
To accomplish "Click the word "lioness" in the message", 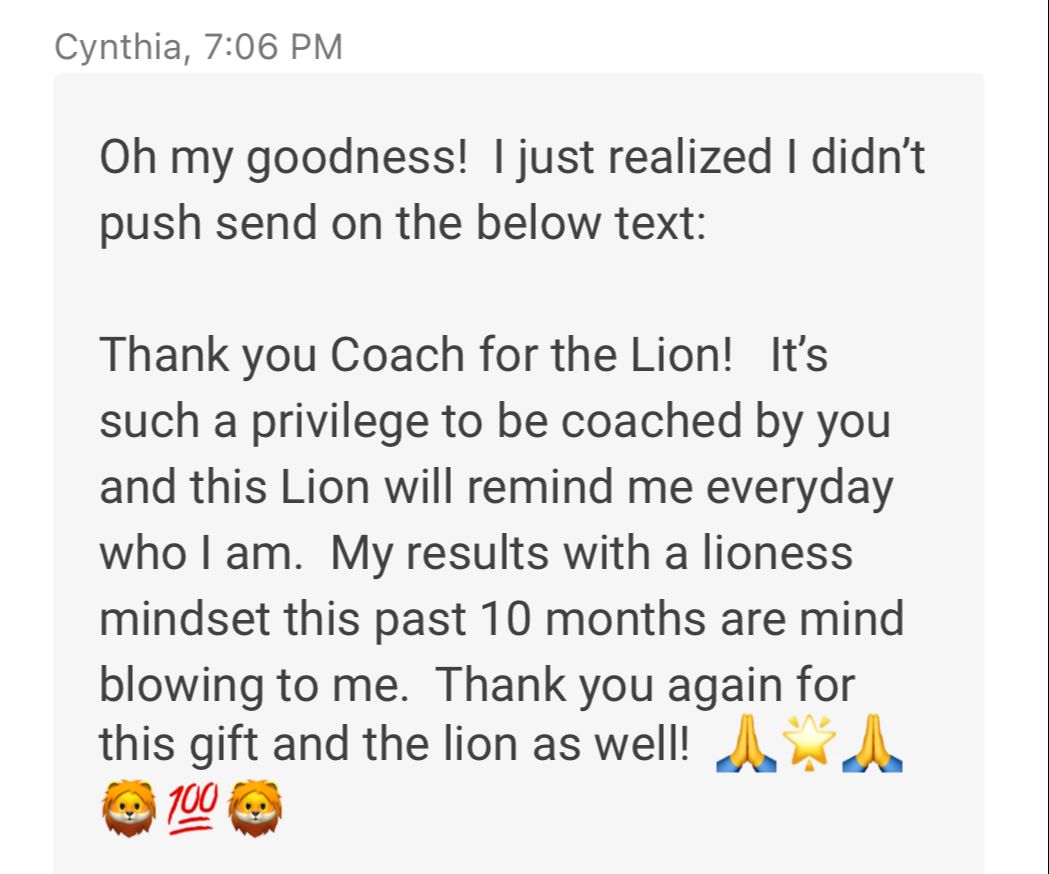I will 777,553.
